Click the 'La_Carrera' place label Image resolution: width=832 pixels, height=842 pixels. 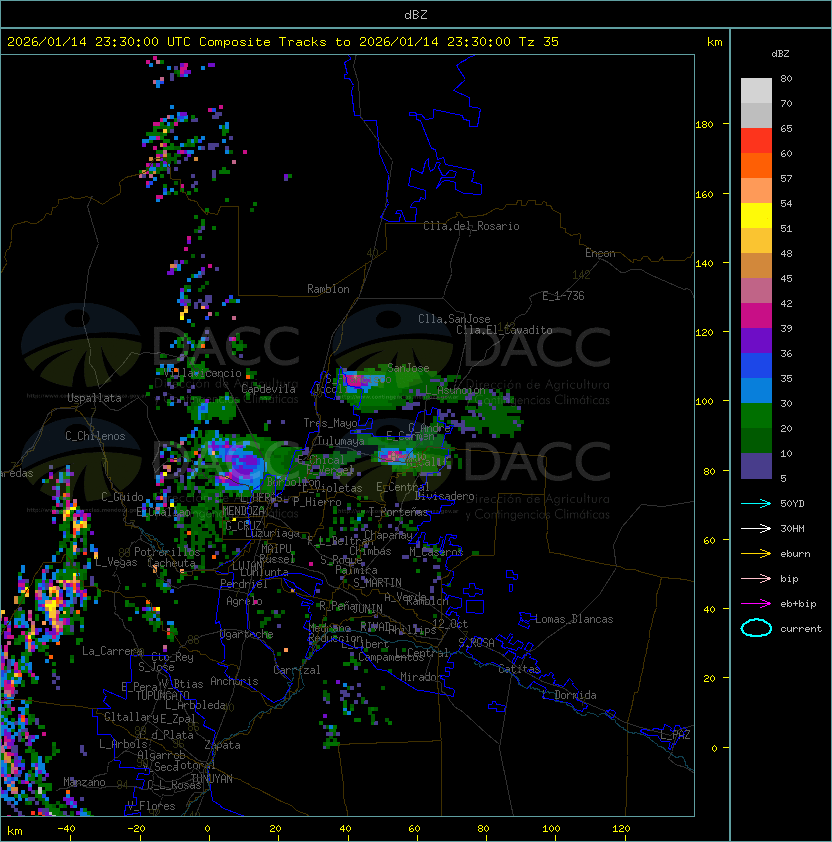point(113,651)
